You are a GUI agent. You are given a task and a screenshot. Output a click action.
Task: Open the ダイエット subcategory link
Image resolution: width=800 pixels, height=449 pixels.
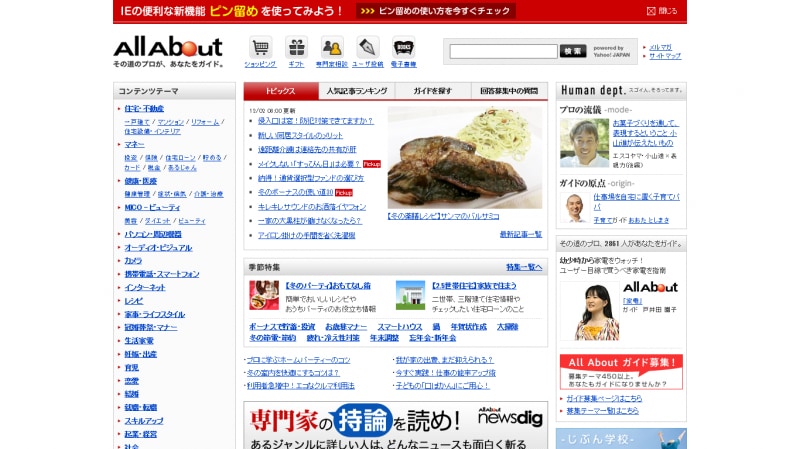[x=157, y=221]
